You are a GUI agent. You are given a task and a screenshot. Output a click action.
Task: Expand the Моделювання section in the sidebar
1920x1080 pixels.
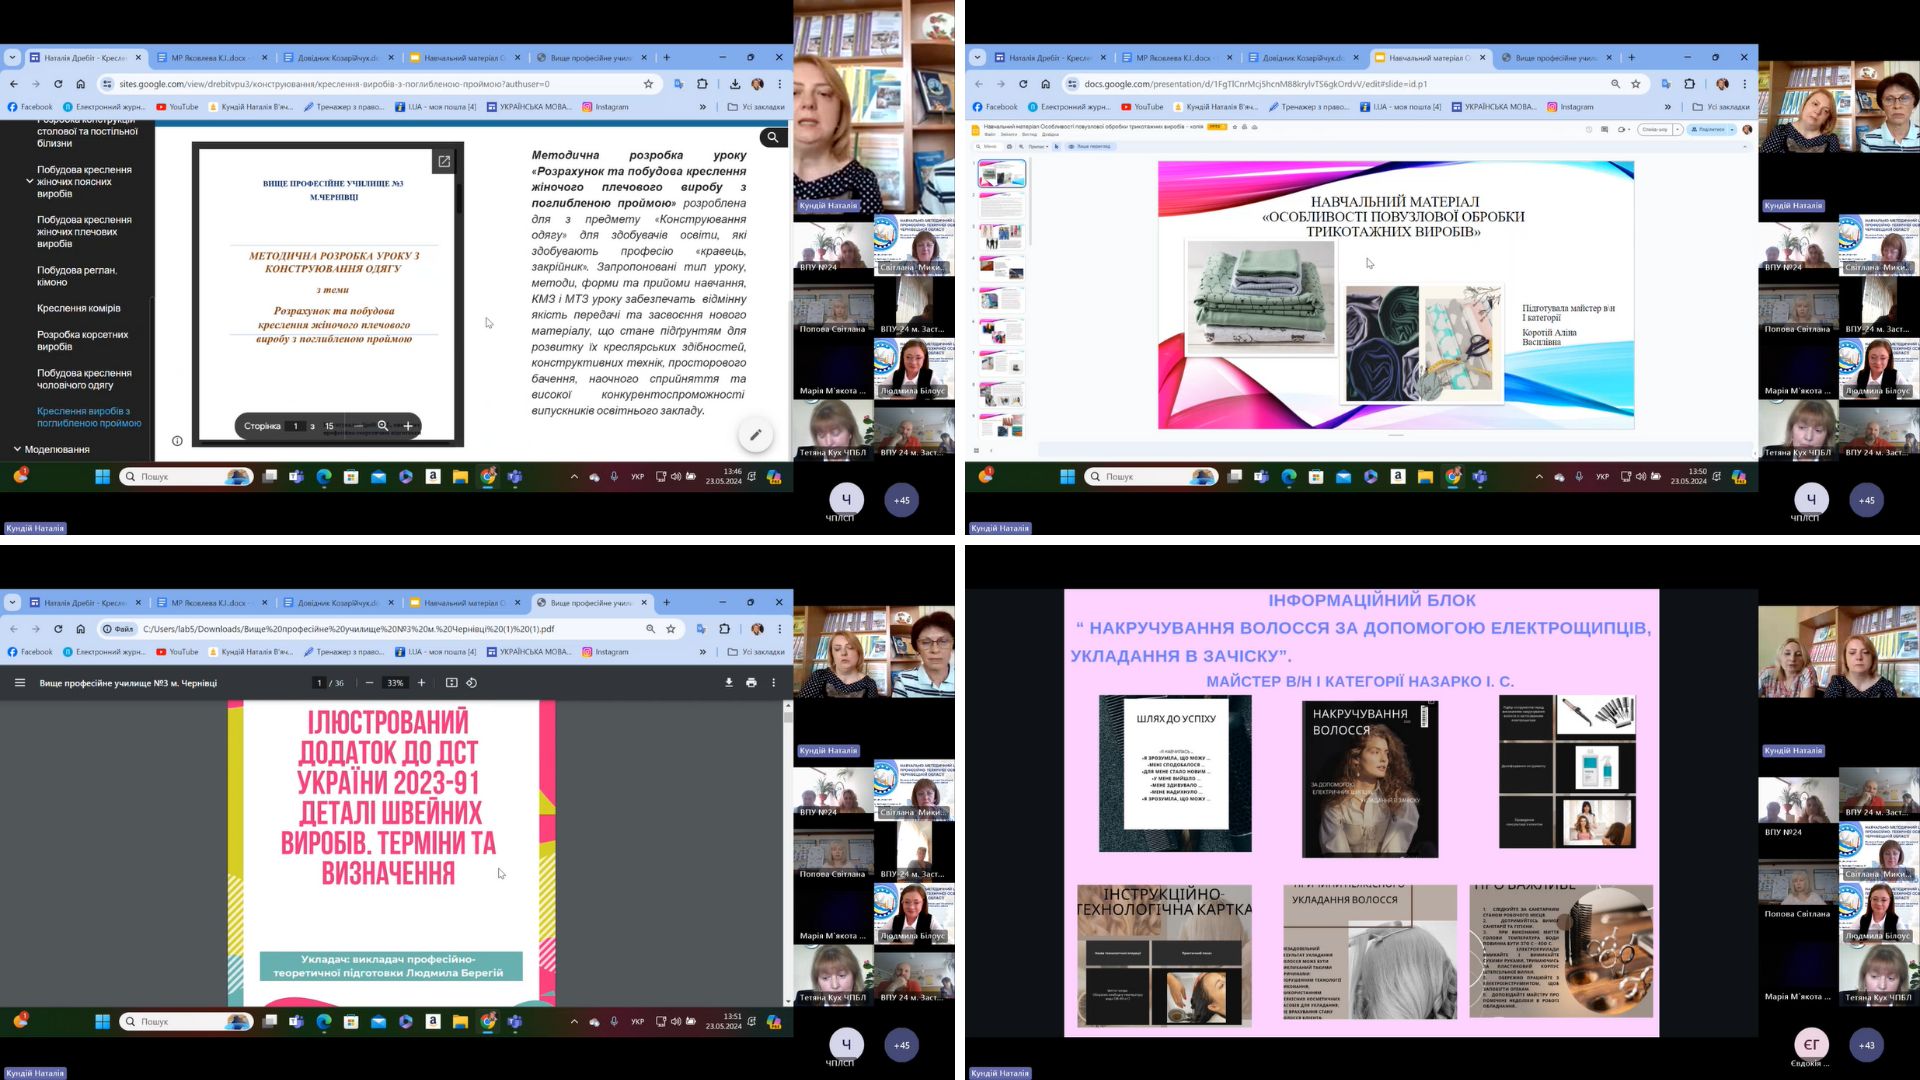click(x=17, y=450)
